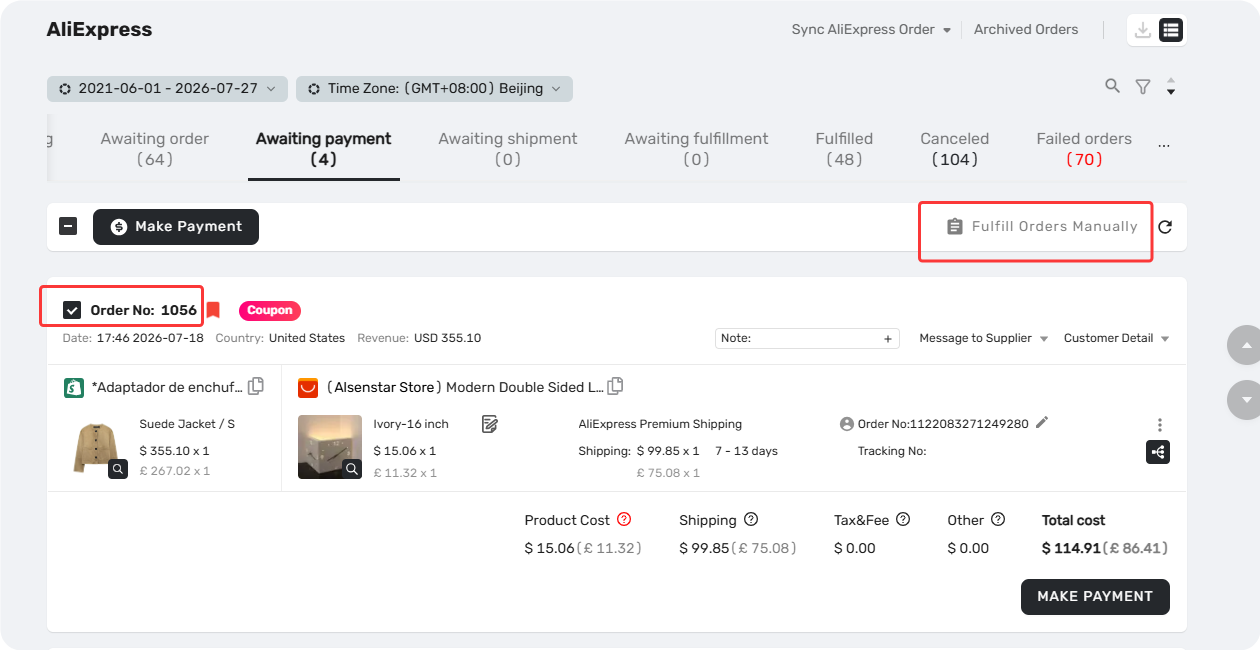Go to Awaiting fulfillment tab
The height and width of the screenshot is (650, 1260).
click(x=697, y=149)
